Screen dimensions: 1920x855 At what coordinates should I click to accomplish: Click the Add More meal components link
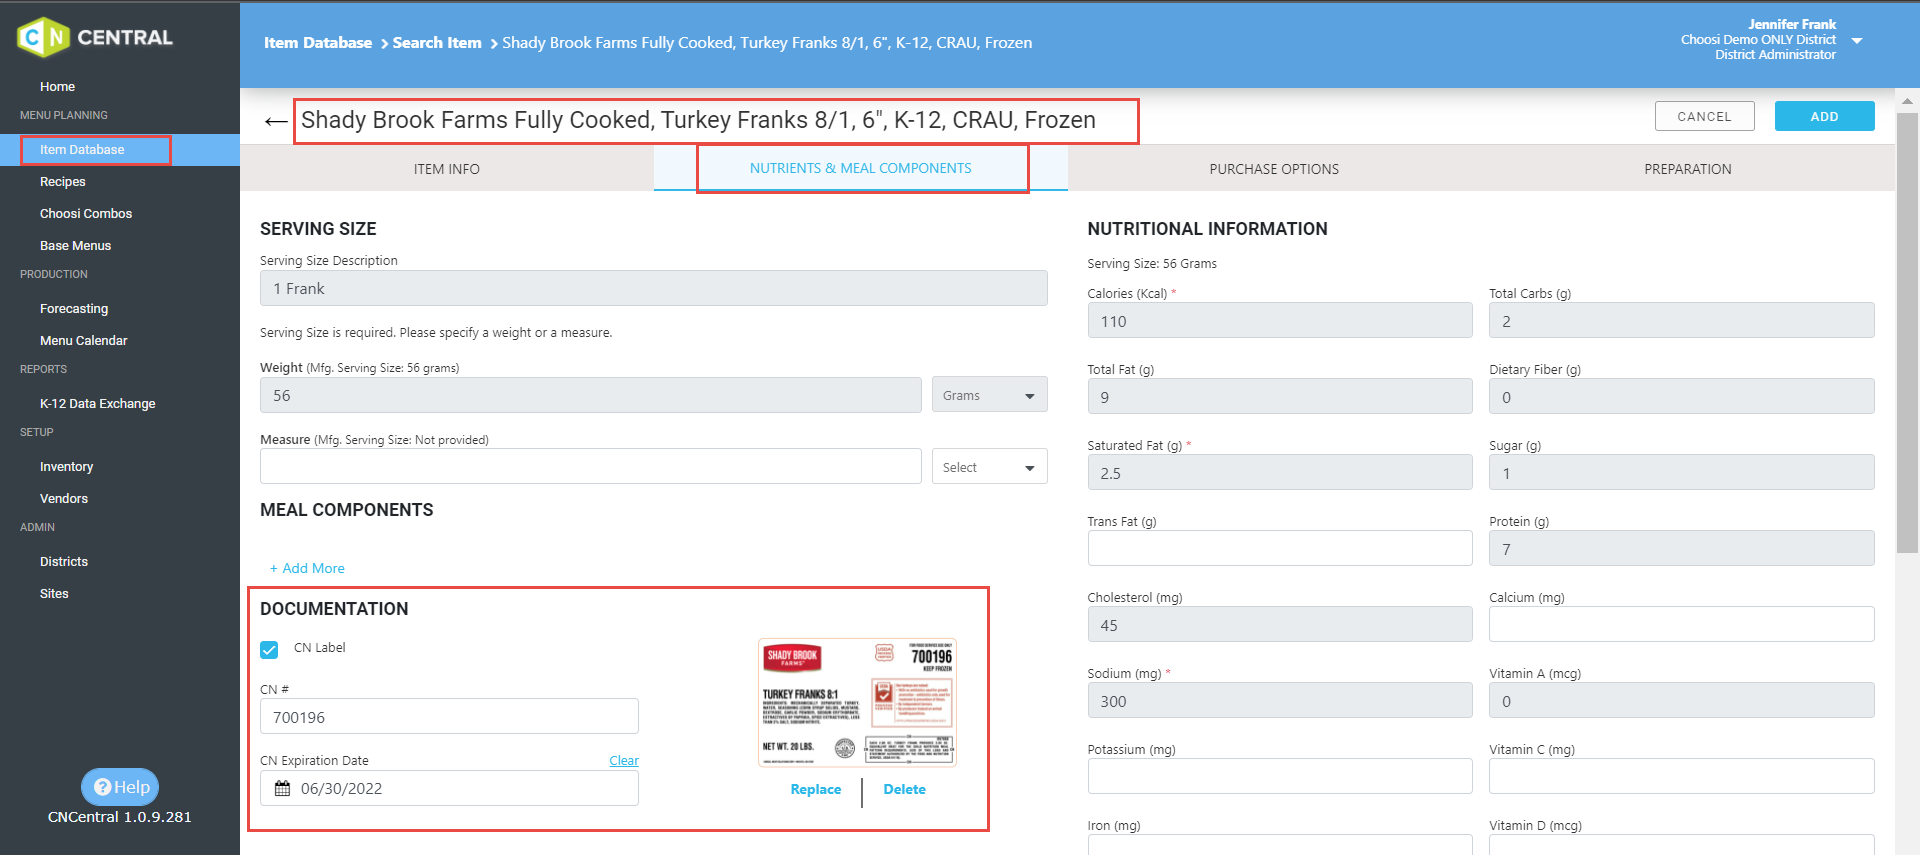coord(307,568)
